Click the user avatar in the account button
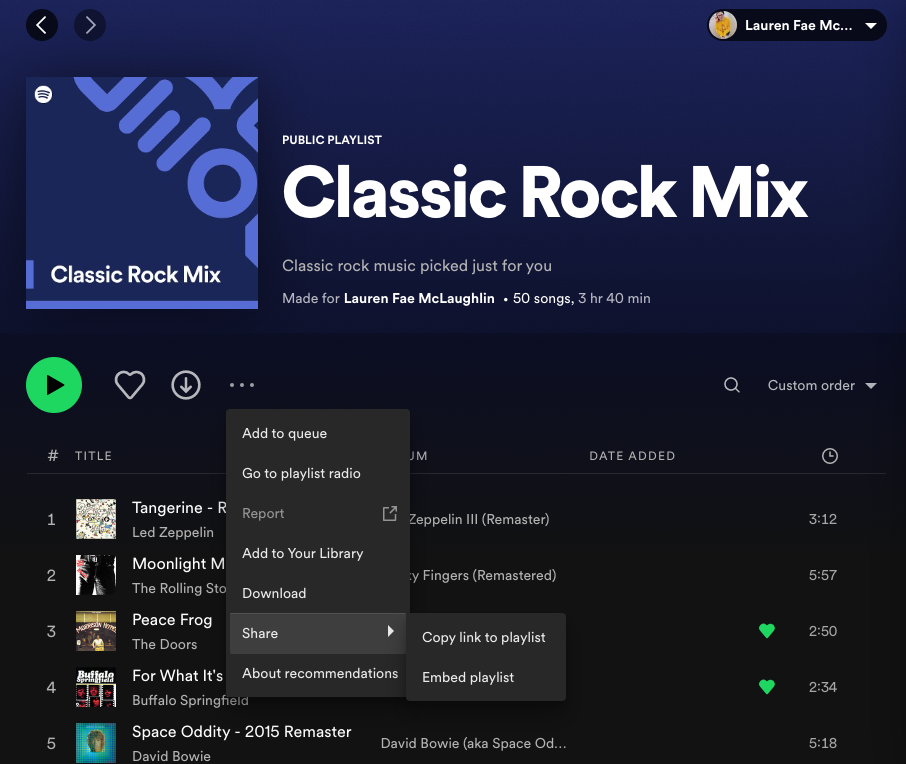Image resolution: width=906 pixels, height=764 pixels. click(x=721, y=25)
